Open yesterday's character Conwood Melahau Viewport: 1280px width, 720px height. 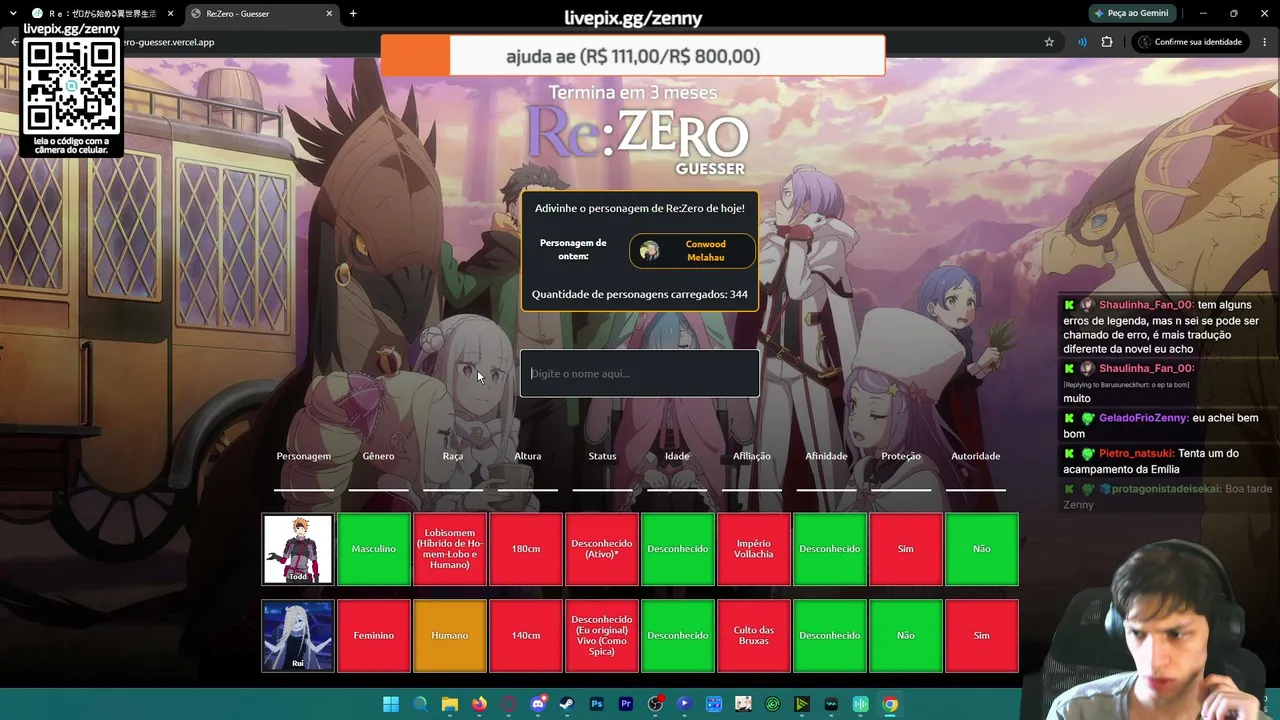pyautogui.click(x=692, y=251)
